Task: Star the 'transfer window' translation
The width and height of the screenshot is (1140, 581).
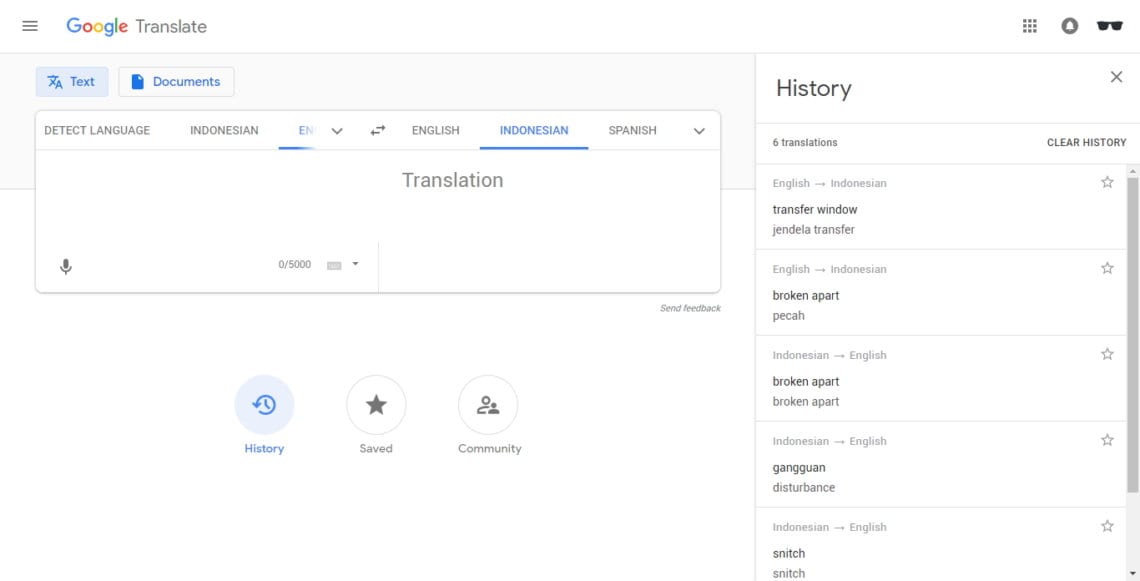Action: 1107,182
